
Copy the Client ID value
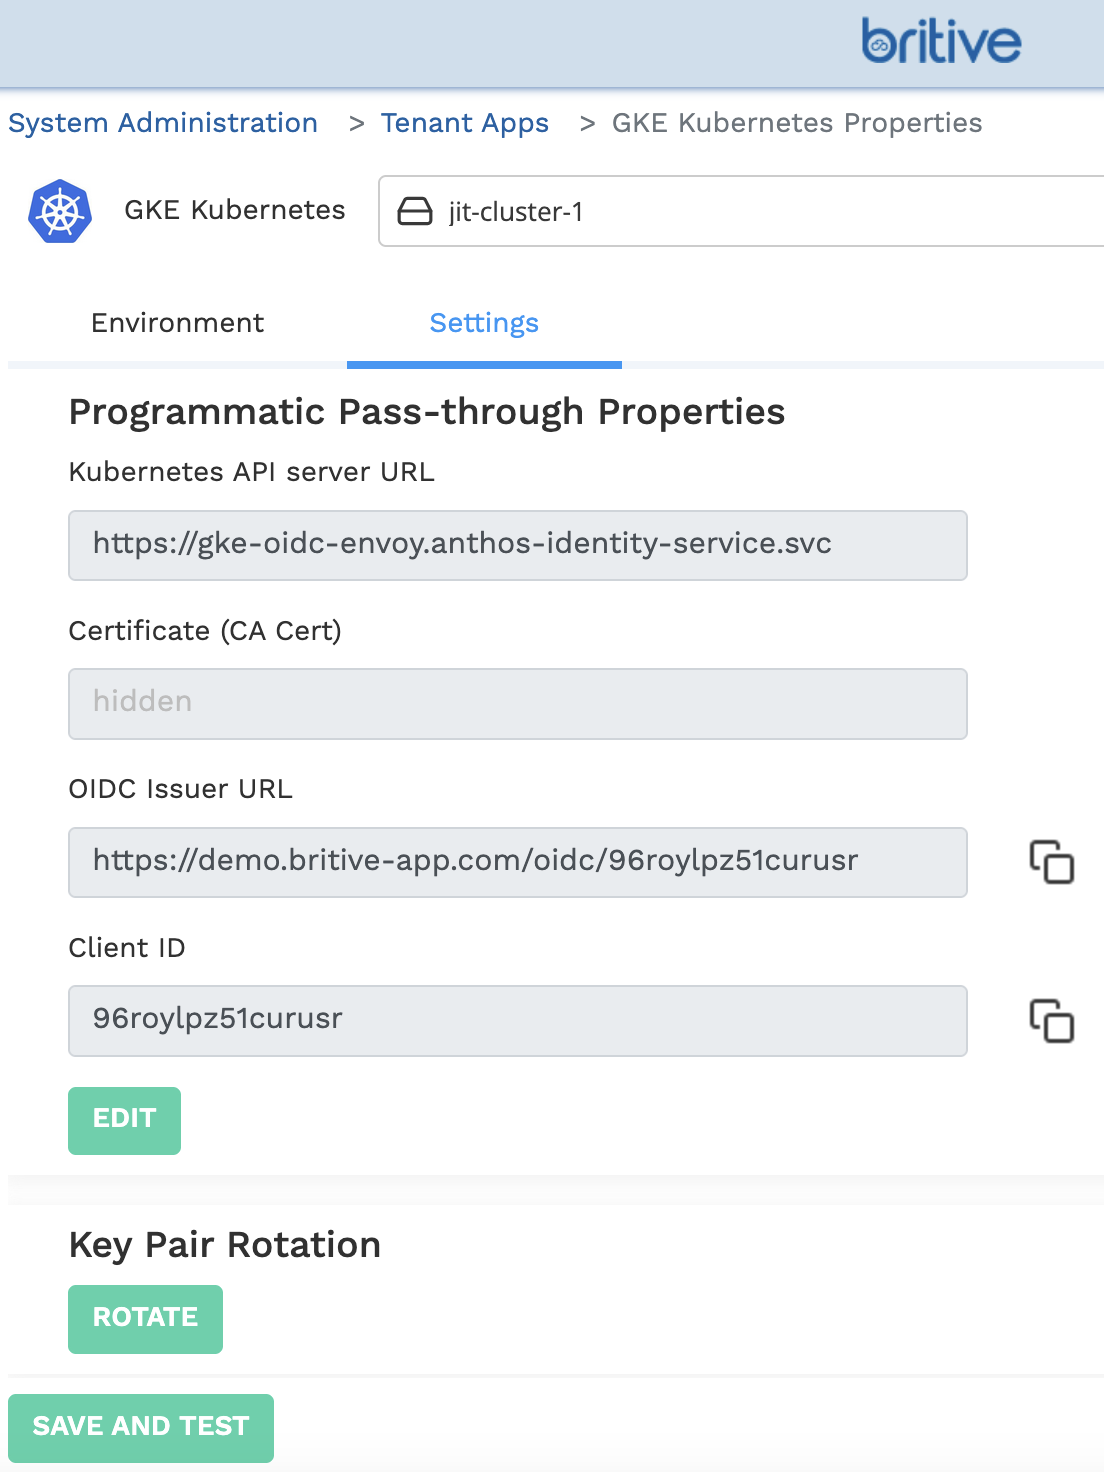pos(1051,1020)
